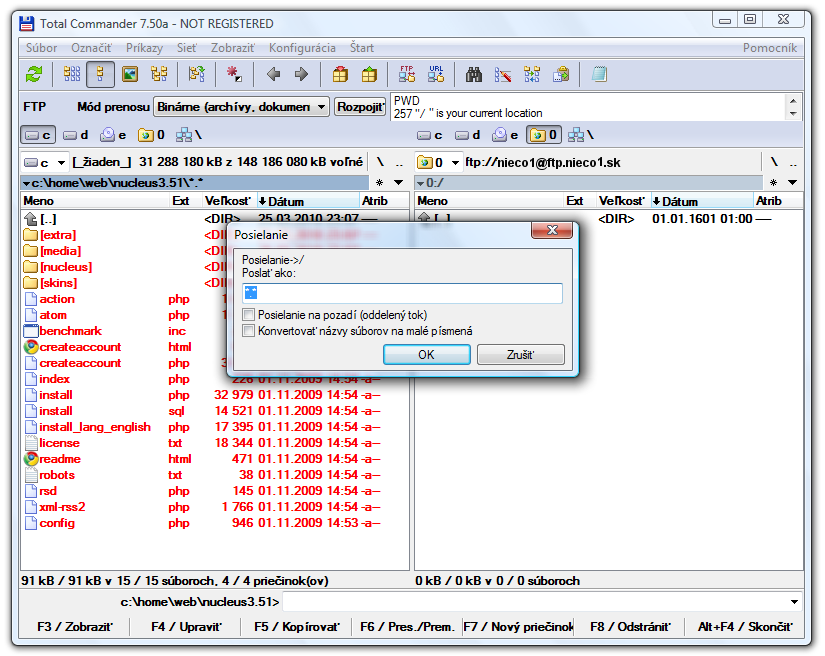Select the full details view icon
Viewport: 825px width, 656px height.
point(100,74)
